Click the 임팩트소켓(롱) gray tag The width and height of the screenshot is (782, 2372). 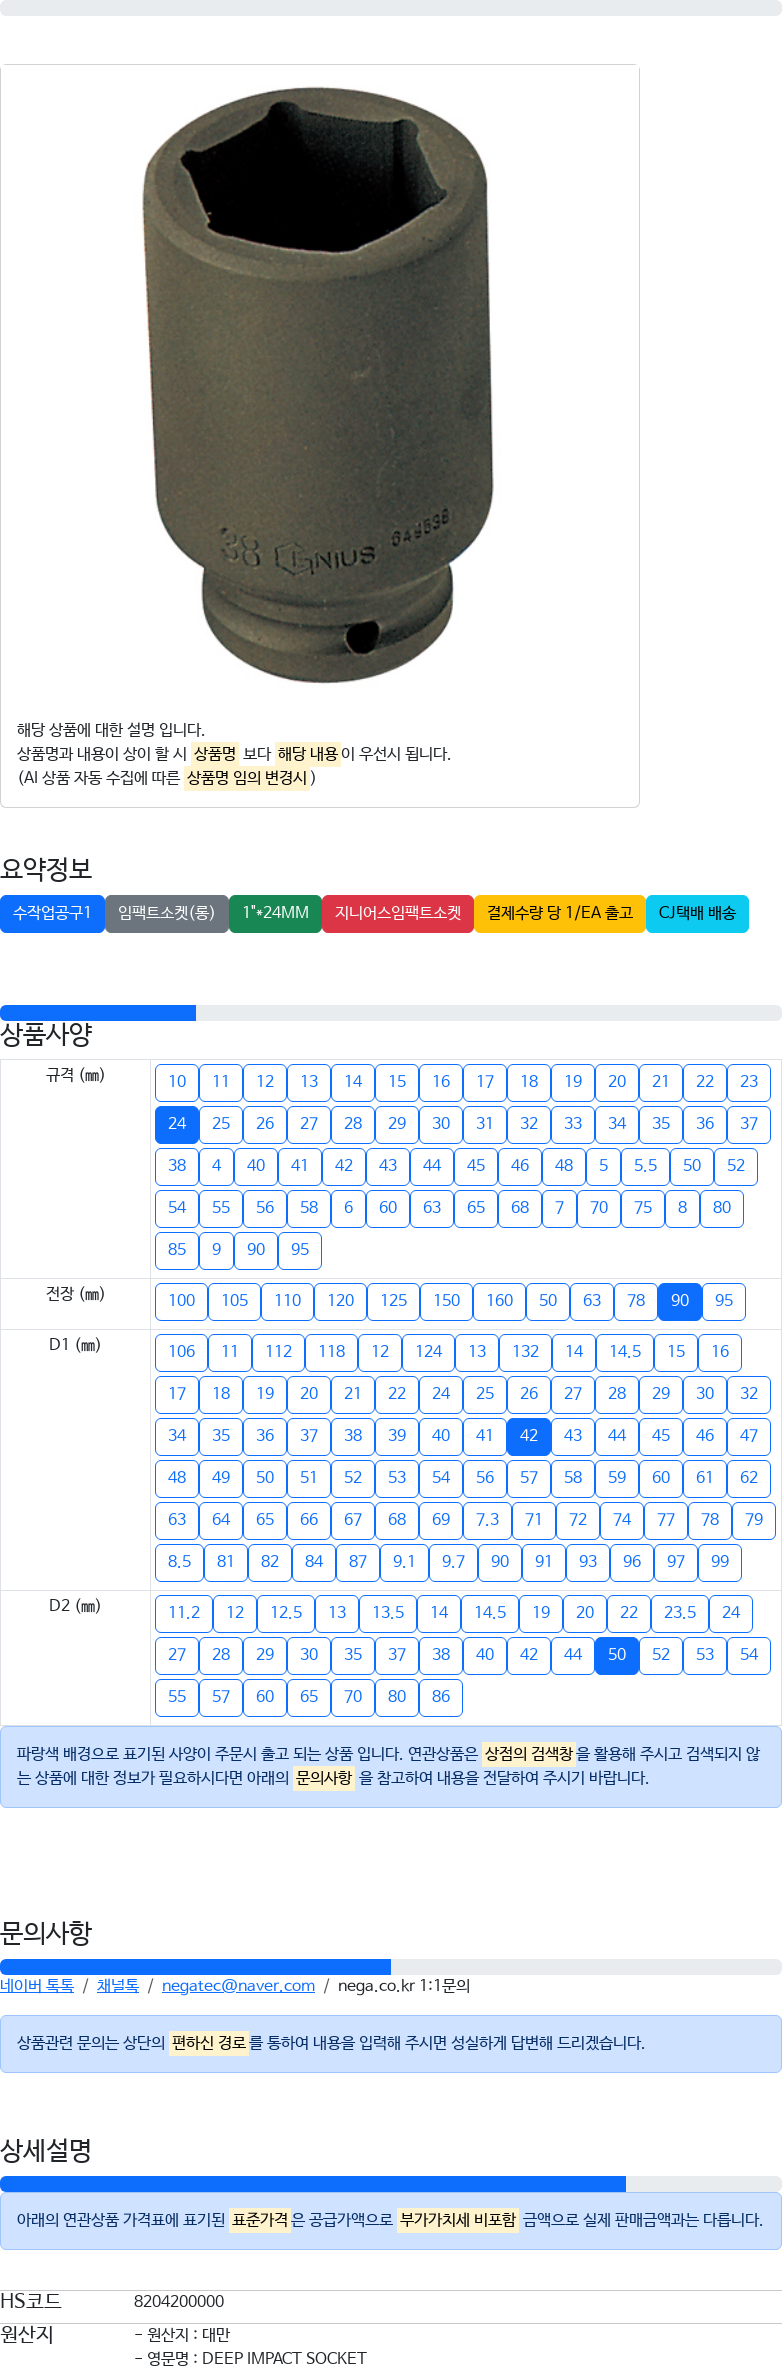tap(167, 913)
